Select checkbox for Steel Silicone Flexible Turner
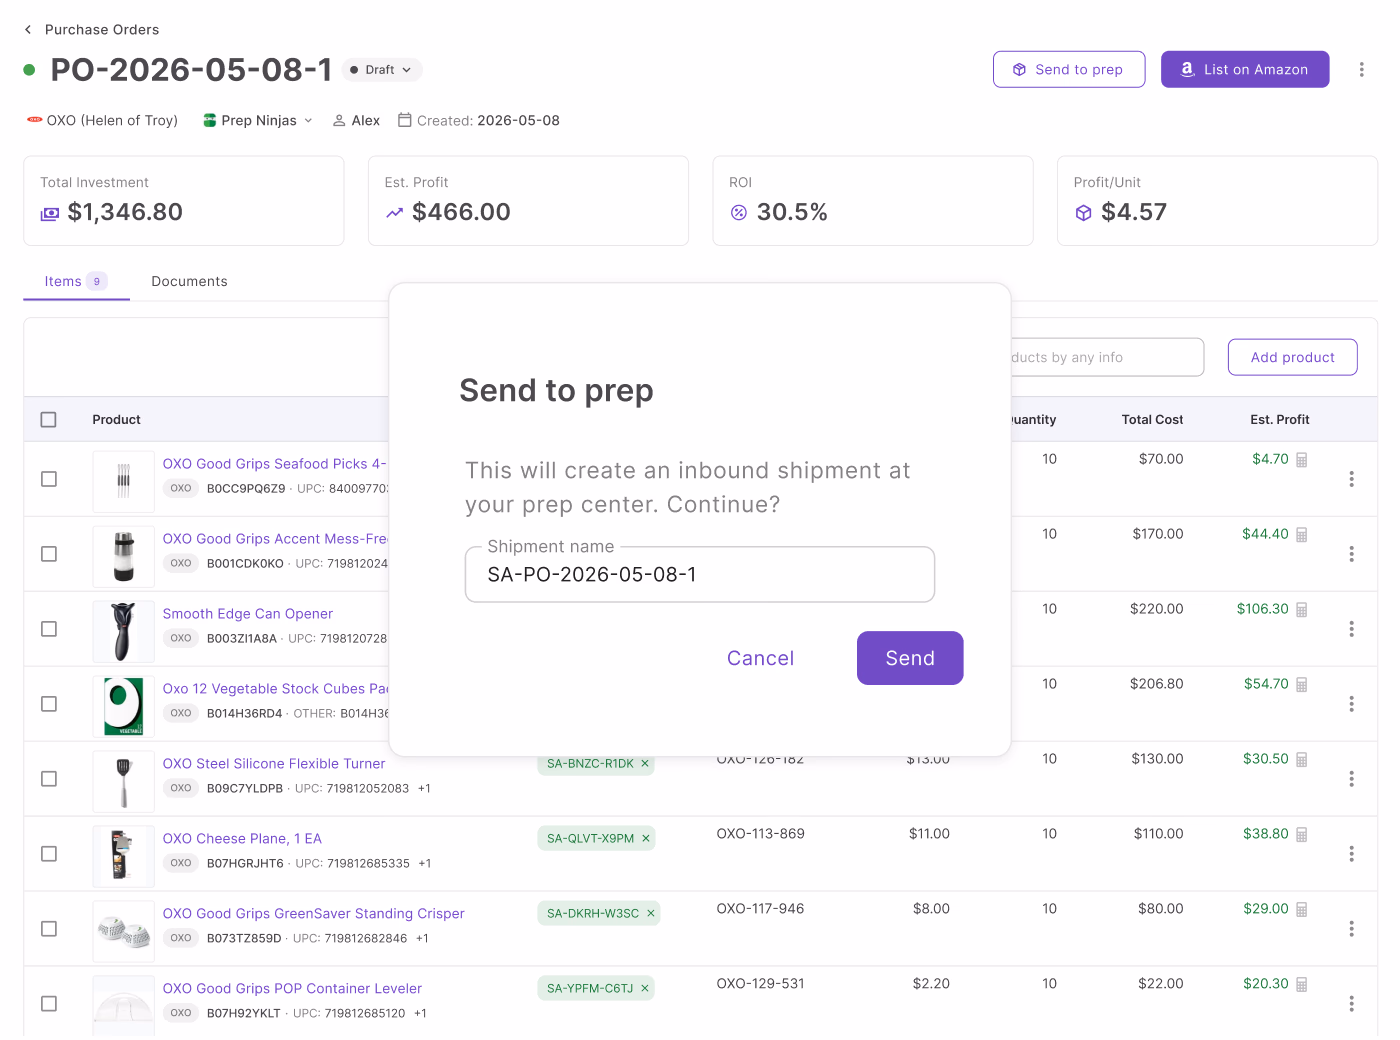1400x1040 pixels. (48, 779)
